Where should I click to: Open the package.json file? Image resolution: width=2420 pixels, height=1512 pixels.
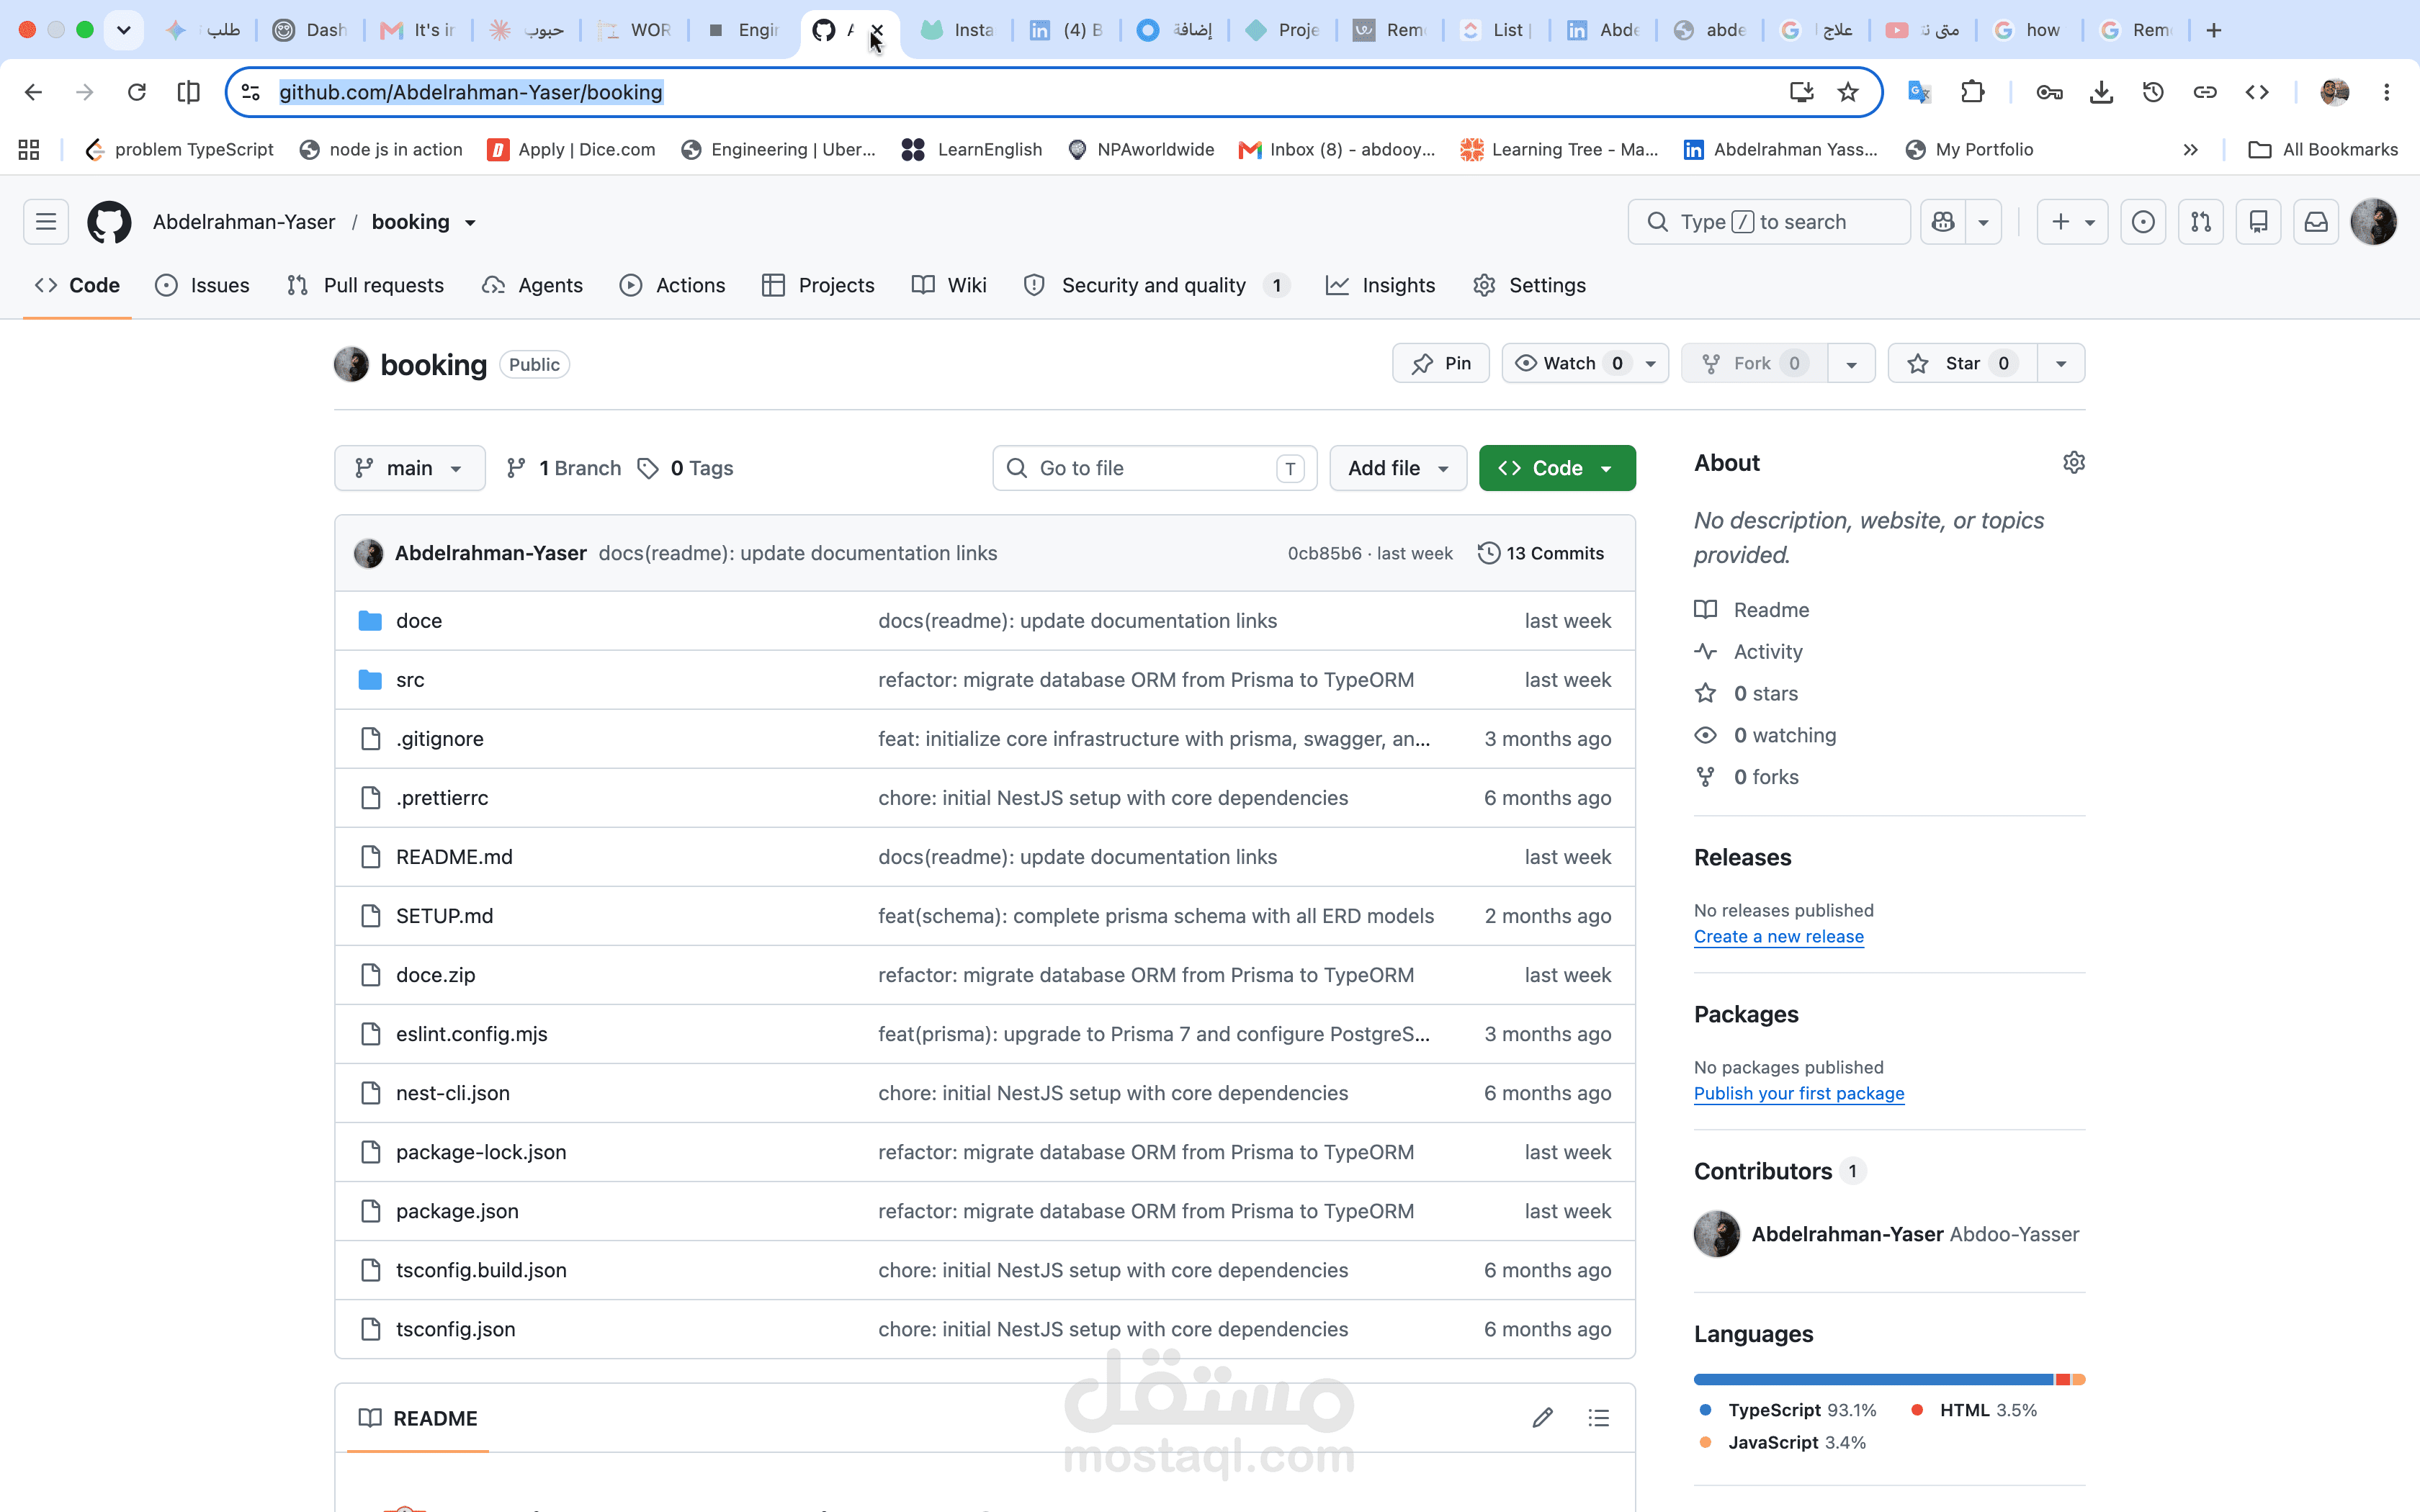(457, 1211)
